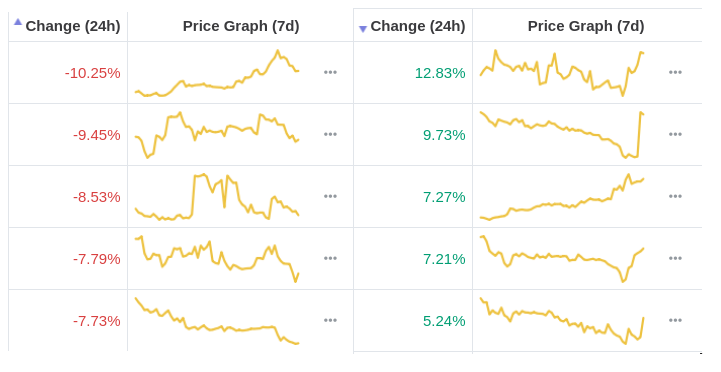Open the three-dot menu for the 9.73% row
The image size is (721, 372).
pos(675,134)
